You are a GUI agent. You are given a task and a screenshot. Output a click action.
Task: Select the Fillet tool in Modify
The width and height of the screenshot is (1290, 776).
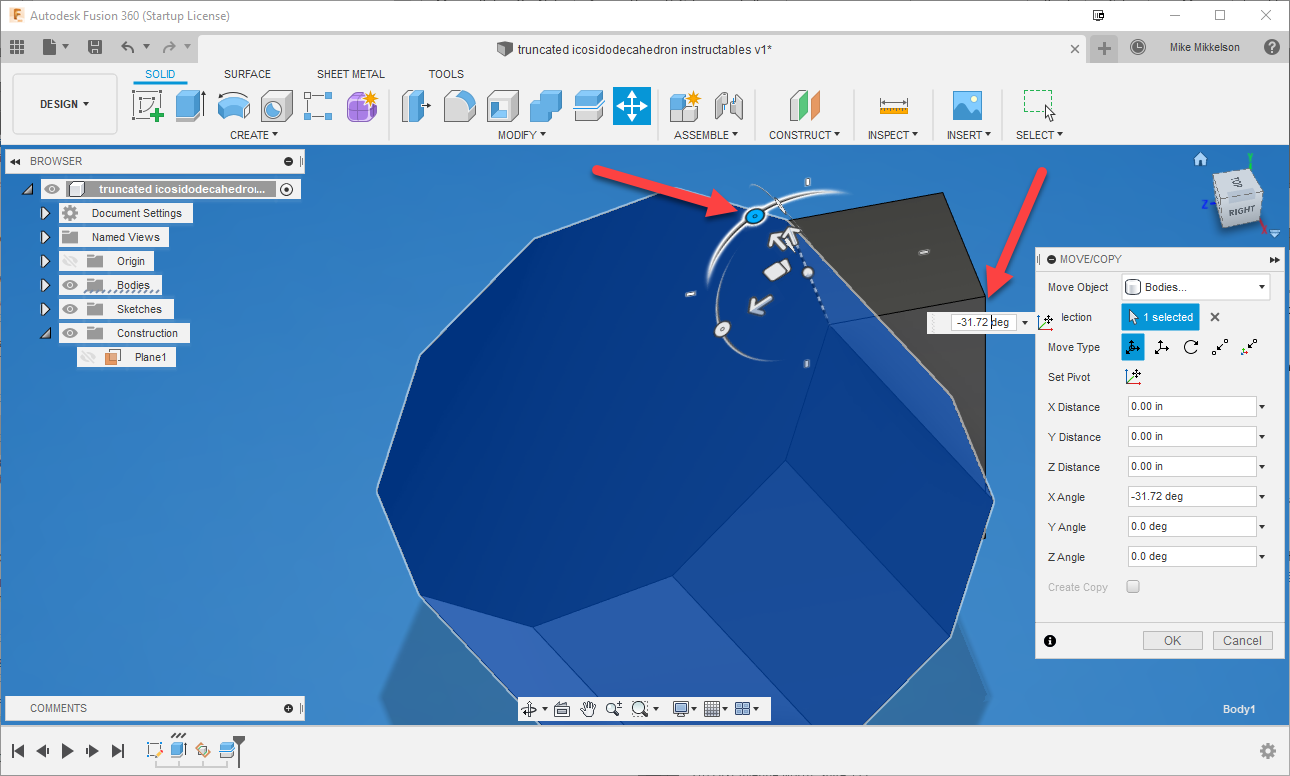(x=459, y=106)
